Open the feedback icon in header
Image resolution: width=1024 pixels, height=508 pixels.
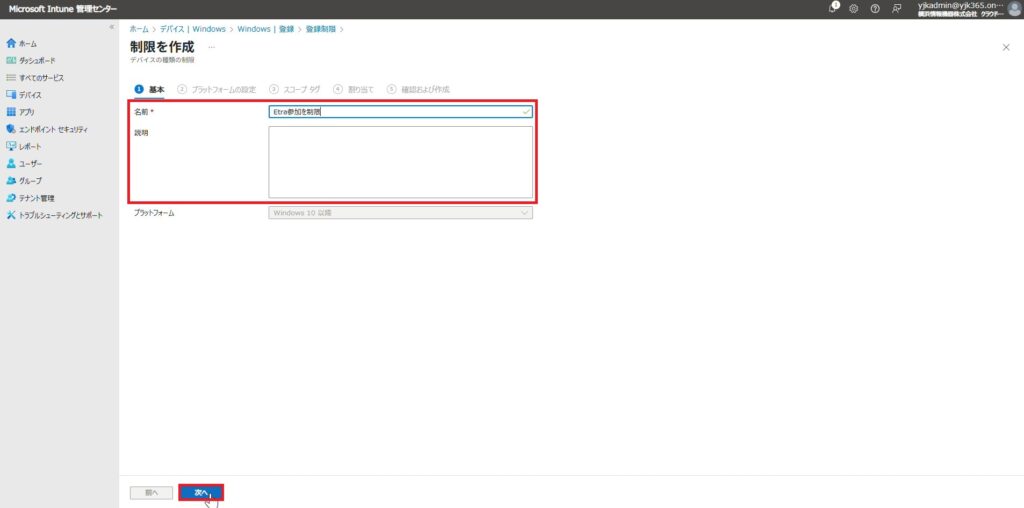pyautogui.click(x=896, y=8)
